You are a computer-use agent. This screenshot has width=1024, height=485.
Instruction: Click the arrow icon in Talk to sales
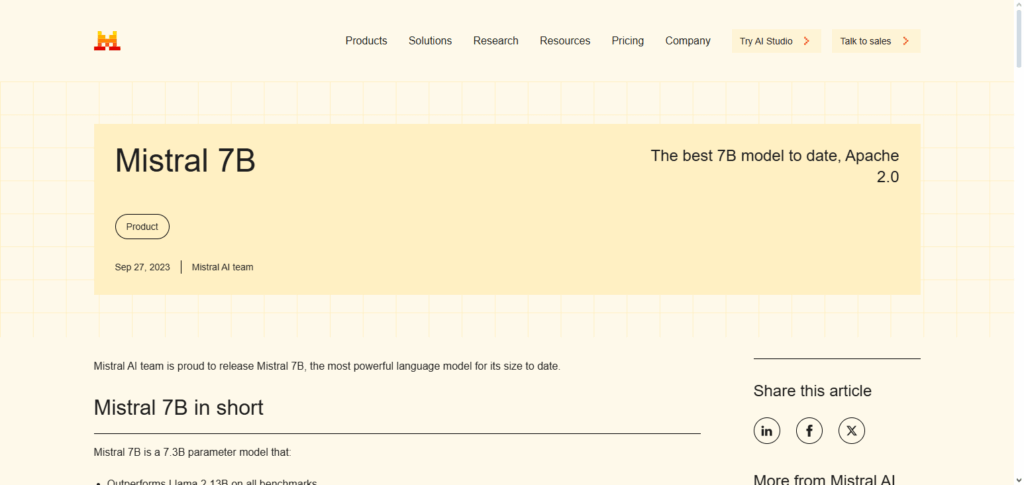point(905,41)
